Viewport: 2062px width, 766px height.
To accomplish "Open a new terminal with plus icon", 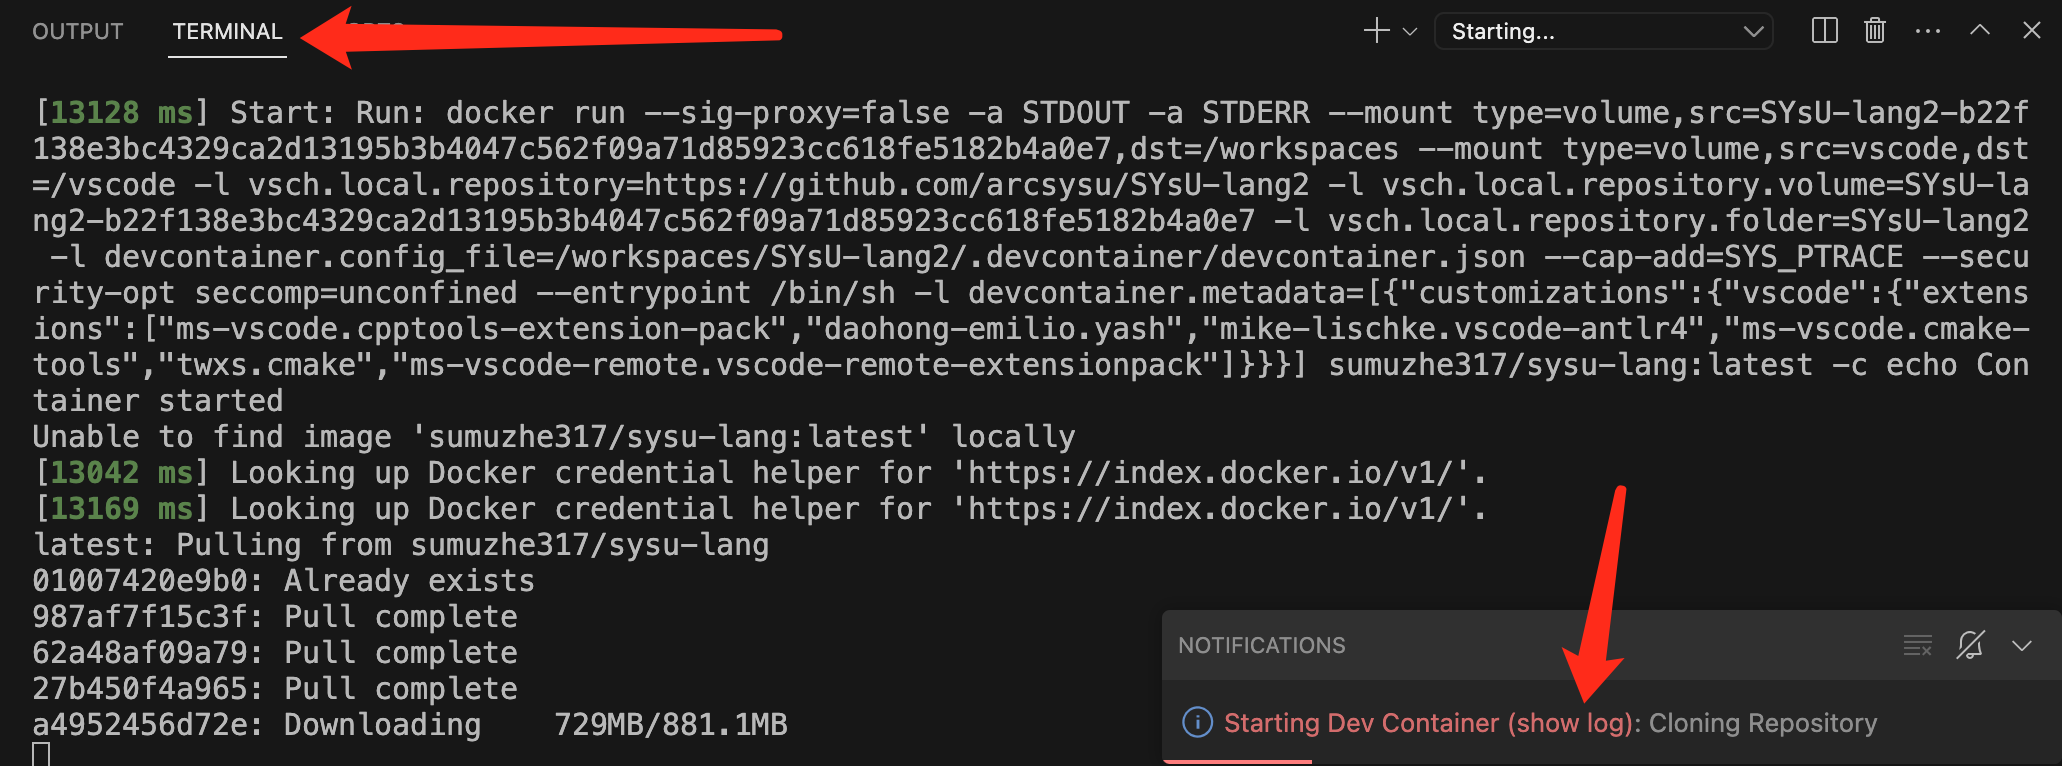I will pos(1376,31).
